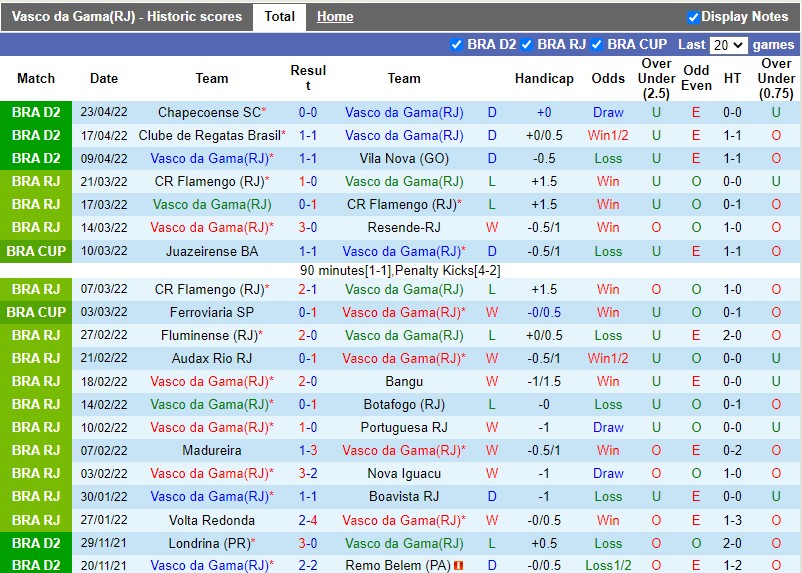Open Resende-RJ team name

[x=404, y=228]
